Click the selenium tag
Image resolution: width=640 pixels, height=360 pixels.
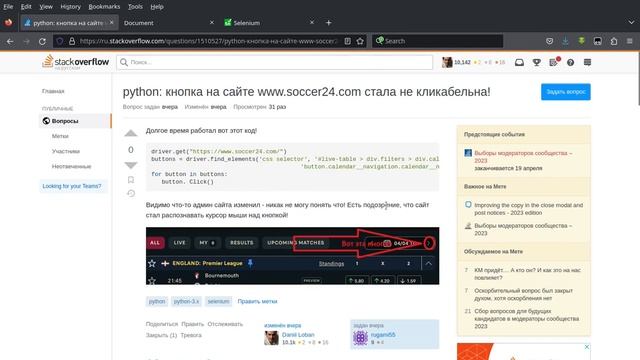click(x=218, y=301)
